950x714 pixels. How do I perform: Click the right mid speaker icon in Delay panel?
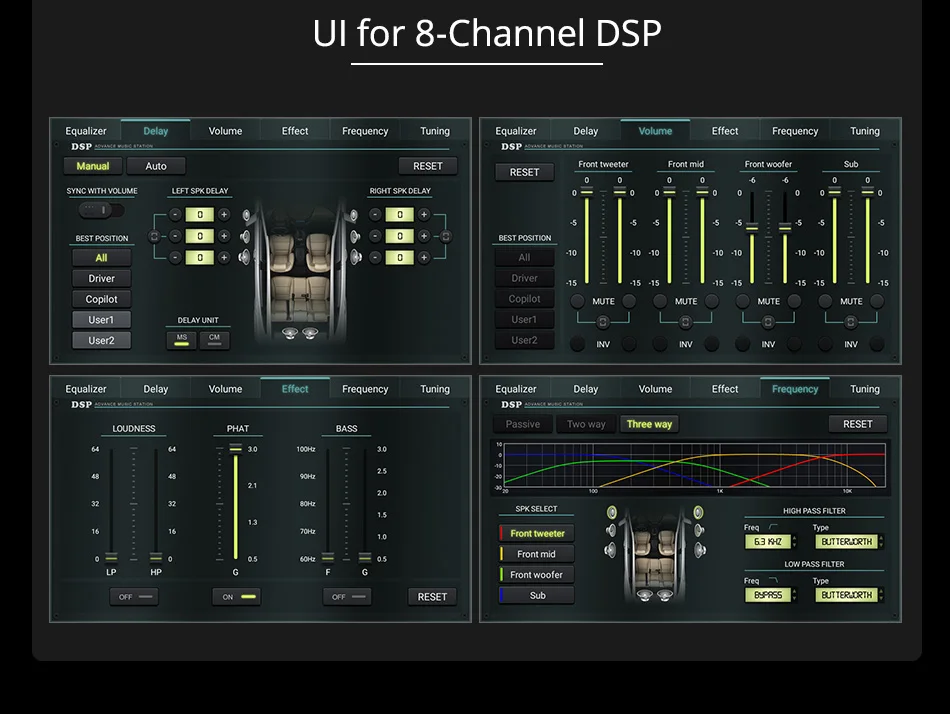[354, 236]
